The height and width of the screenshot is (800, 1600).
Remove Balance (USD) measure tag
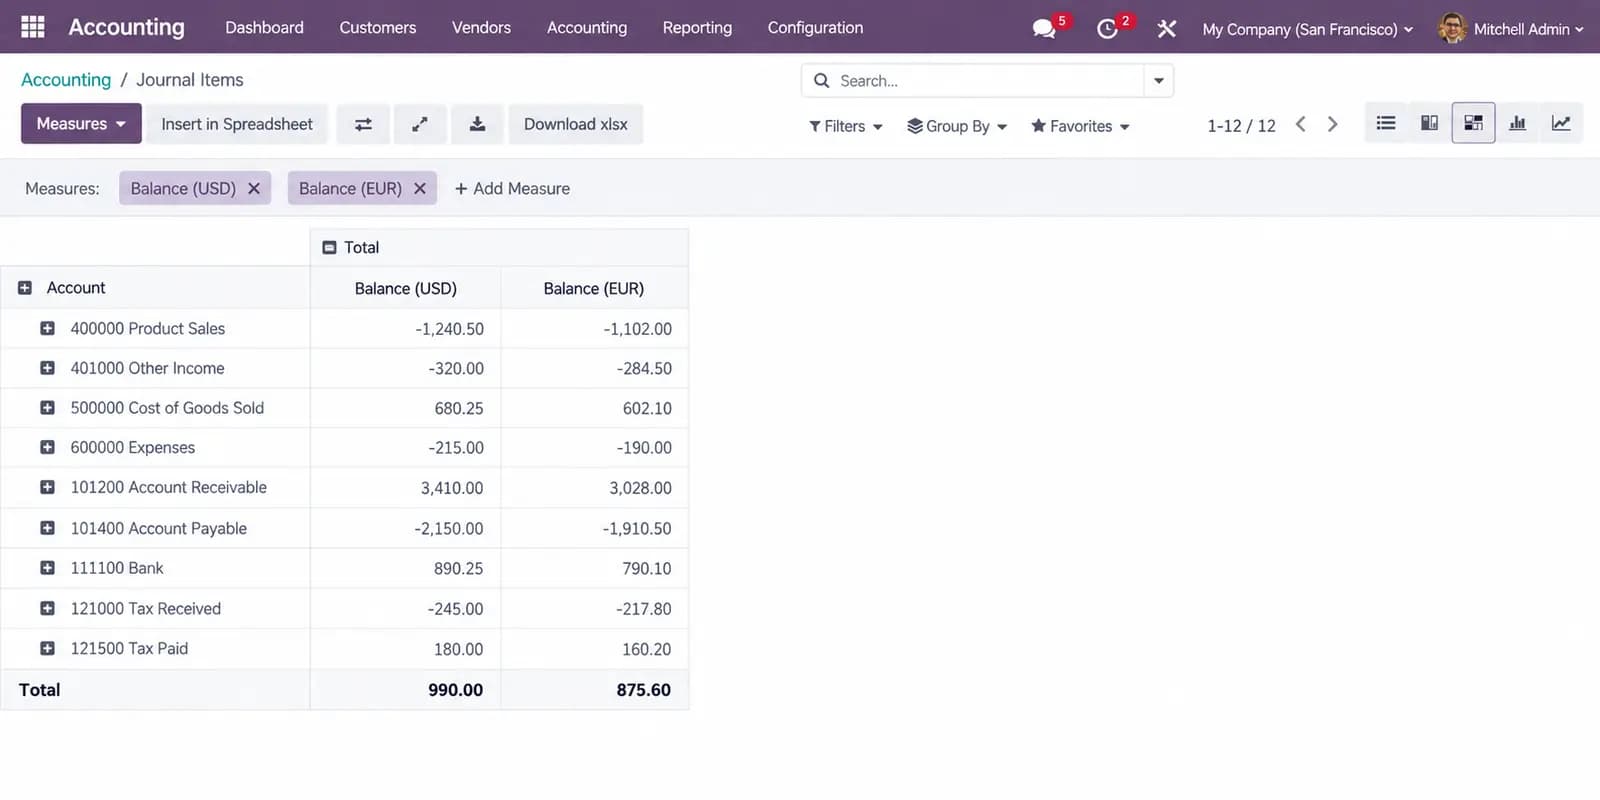[x=254, y=188]
